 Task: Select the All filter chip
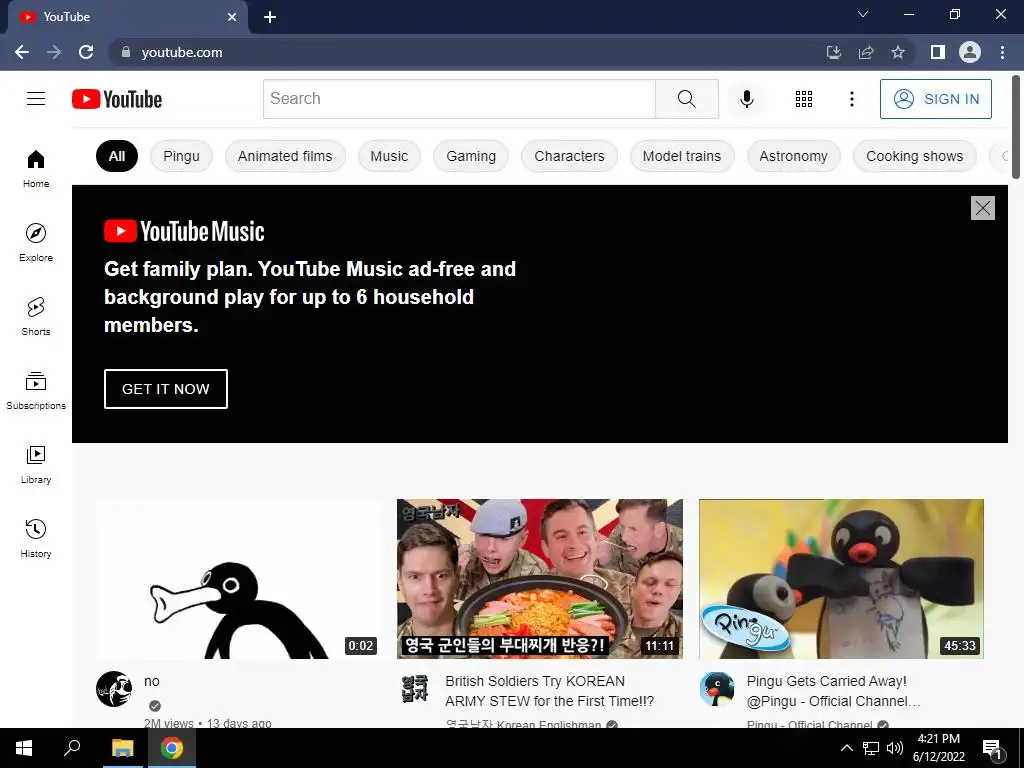(x=117, y=156)
